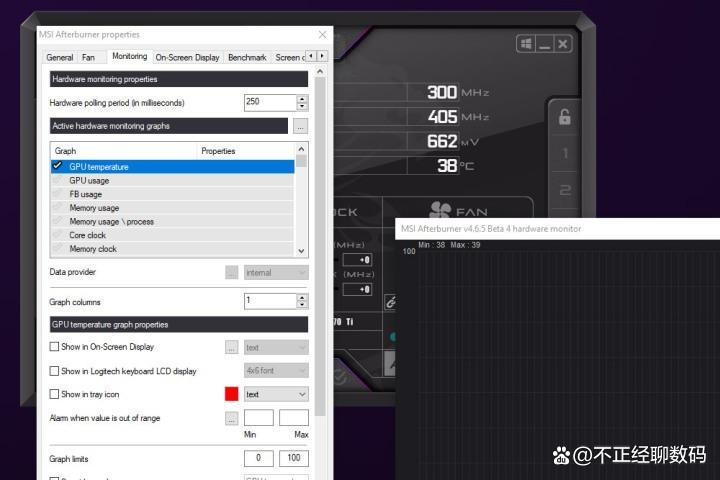
Task: Open the Benchmark tab
Action: 247,57
